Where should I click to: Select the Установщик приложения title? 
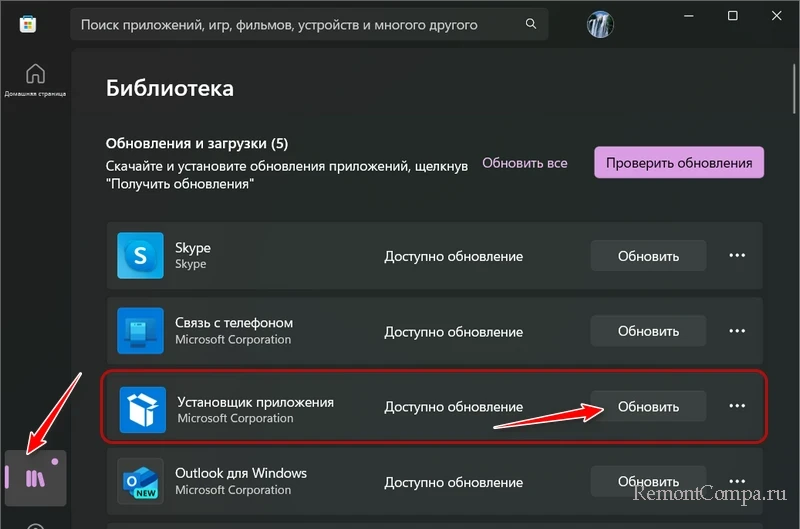click(x=256, y=402)
